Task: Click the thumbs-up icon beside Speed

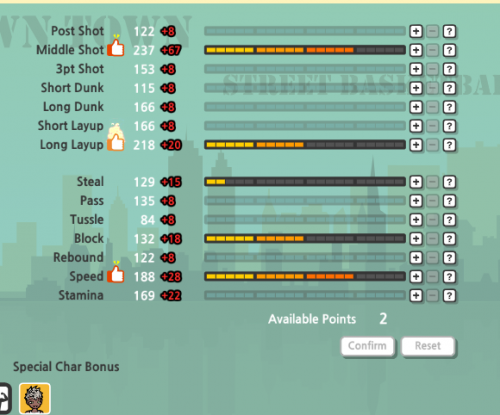Action: point(116,273)
